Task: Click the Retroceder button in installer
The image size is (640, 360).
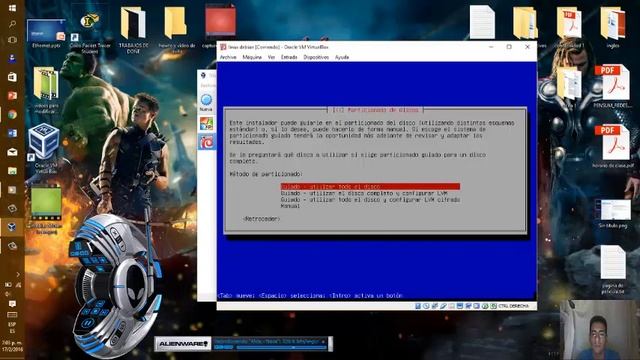Action: (x=261, y=219)
